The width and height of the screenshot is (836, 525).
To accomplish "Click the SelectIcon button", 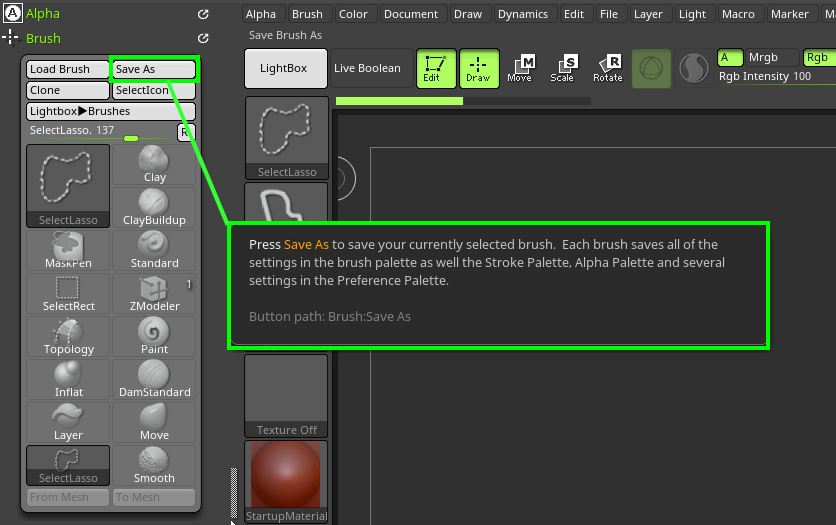I will pyautogui.click(x=154, y=91).
